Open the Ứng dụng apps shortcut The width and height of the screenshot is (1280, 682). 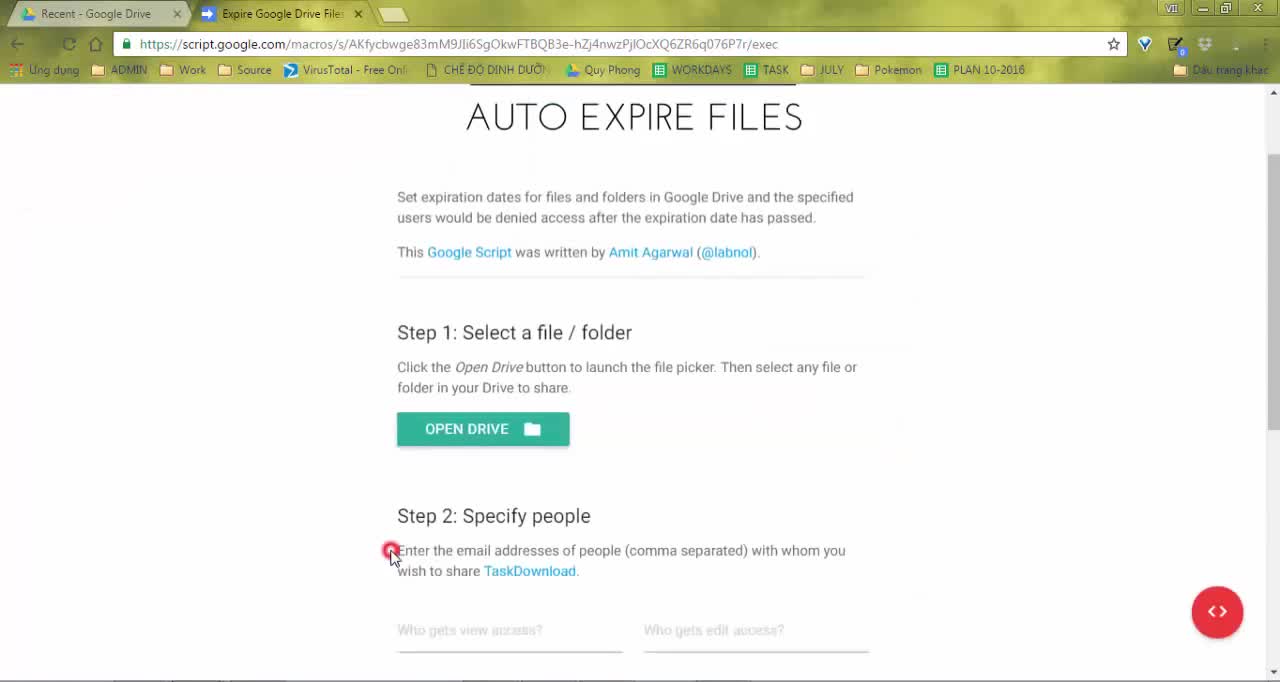(x=45, y=70)
